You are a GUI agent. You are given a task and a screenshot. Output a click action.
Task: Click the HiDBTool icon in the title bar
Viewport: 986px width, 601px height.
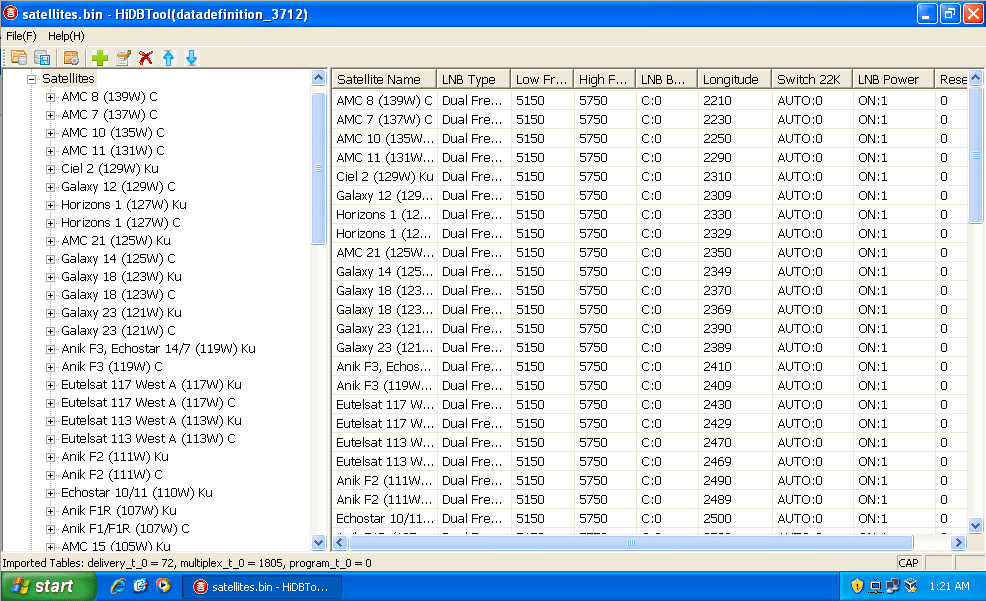[11, 13]
